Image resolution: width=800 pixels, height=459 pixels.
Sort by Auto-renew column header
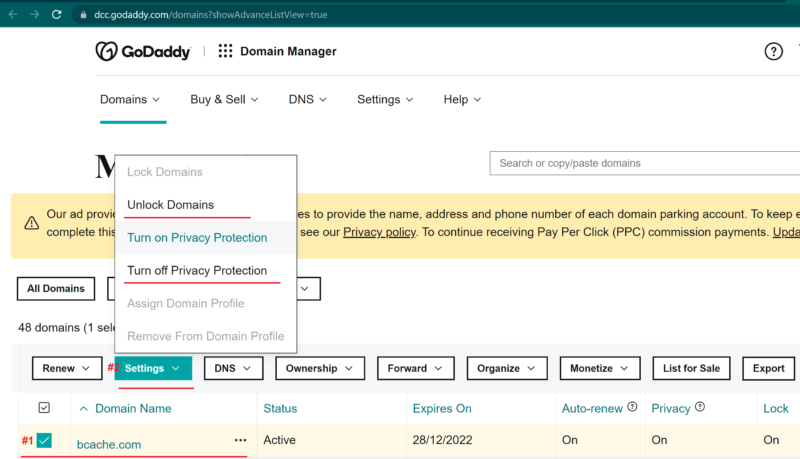click(592, 409)
